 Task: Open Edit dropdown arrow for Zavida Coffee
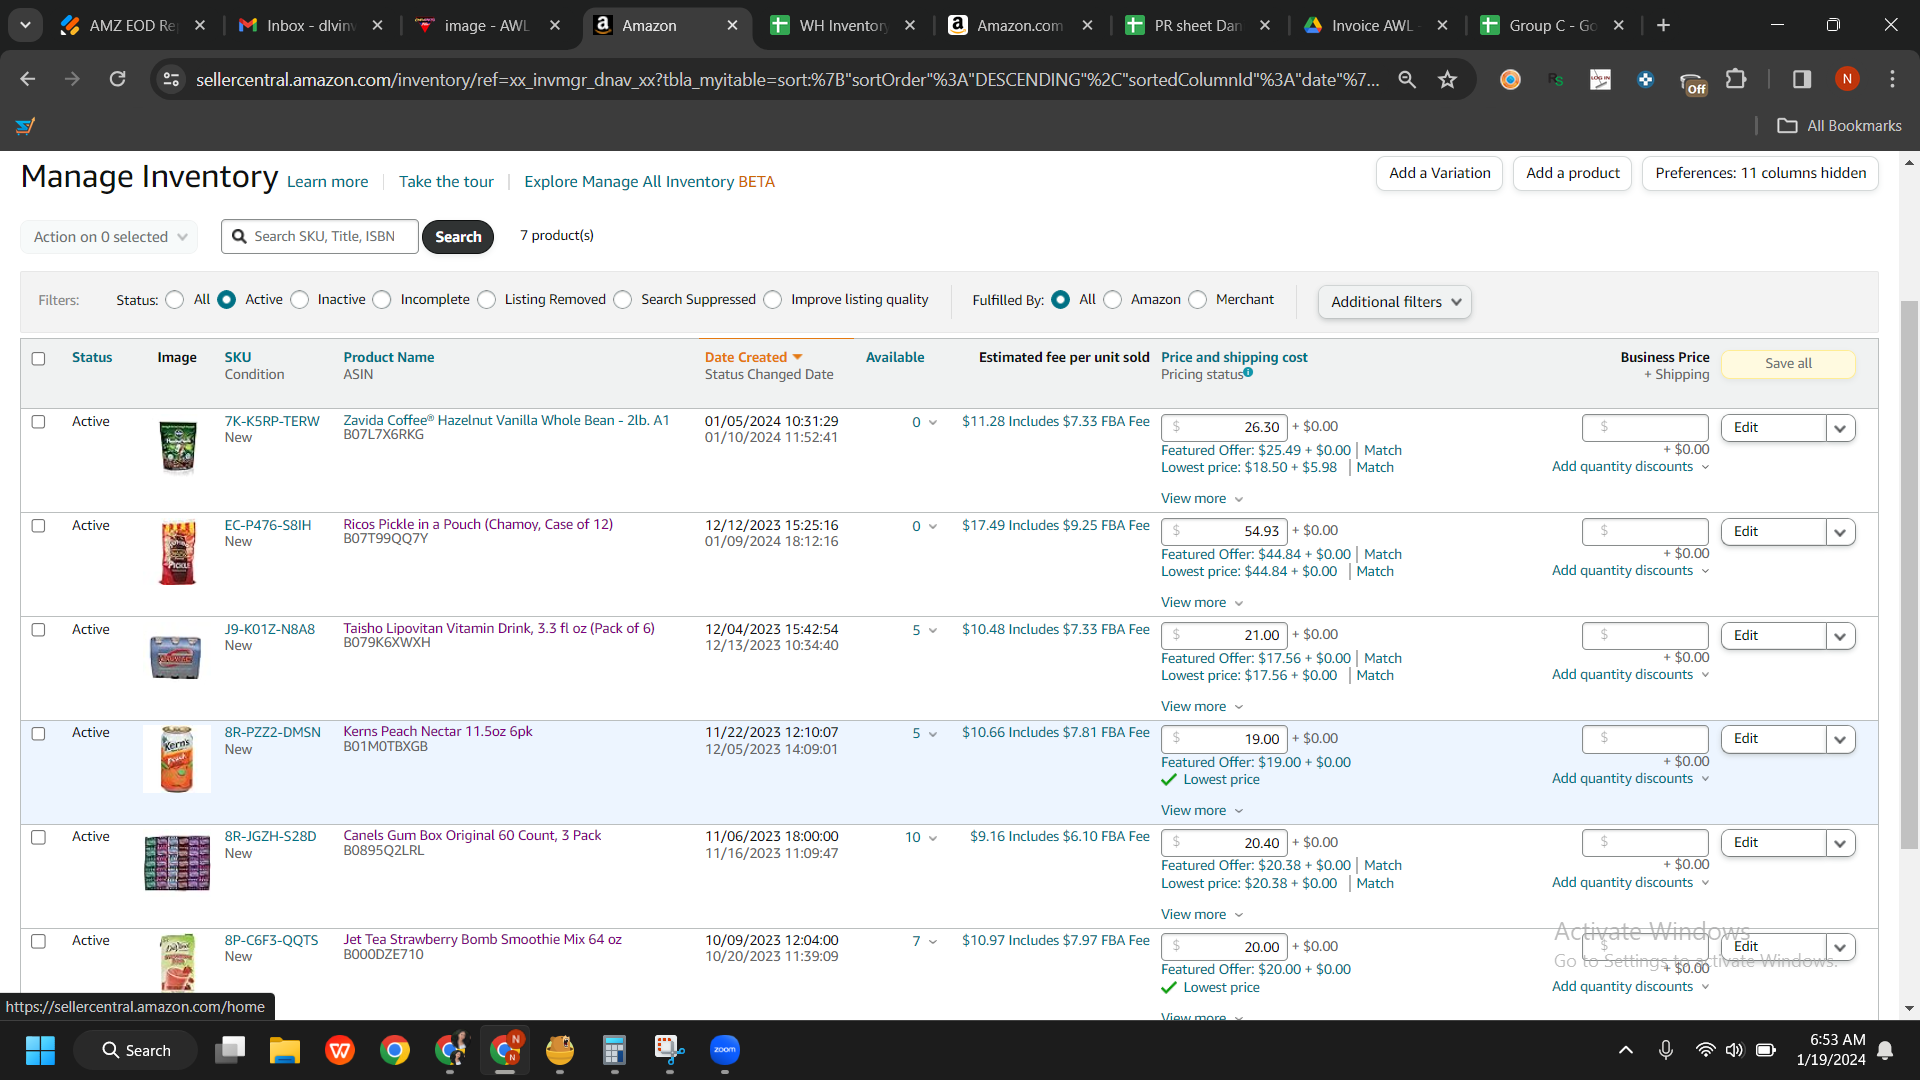(x=1840, y=428)
